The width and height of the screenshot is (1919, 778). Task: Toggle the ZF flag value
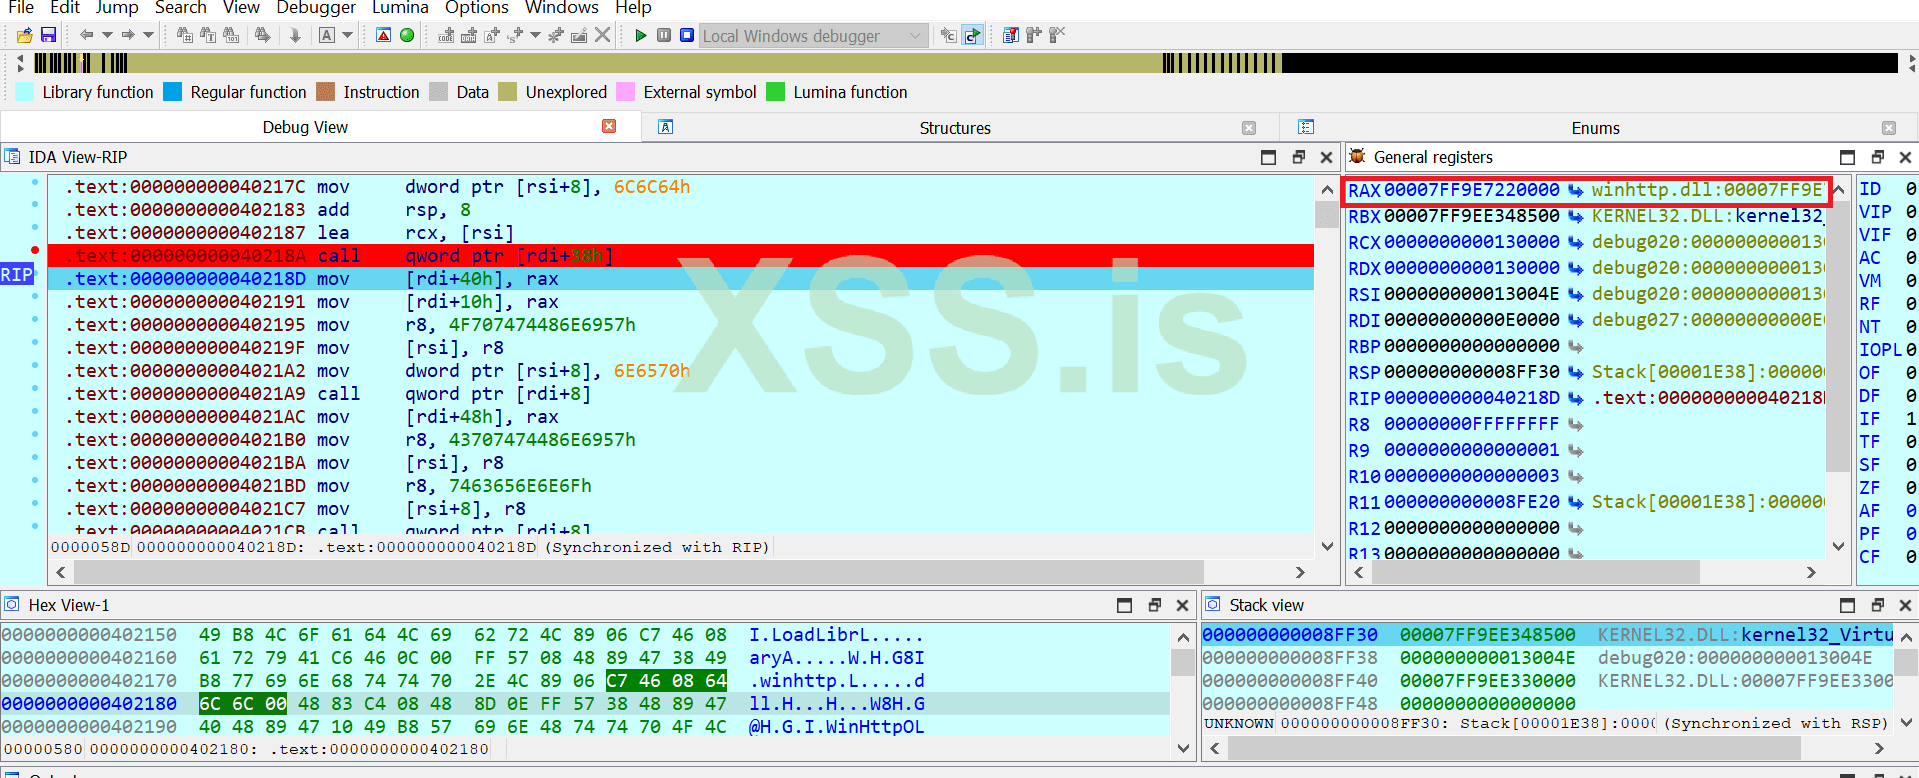tap(1910, 488)
